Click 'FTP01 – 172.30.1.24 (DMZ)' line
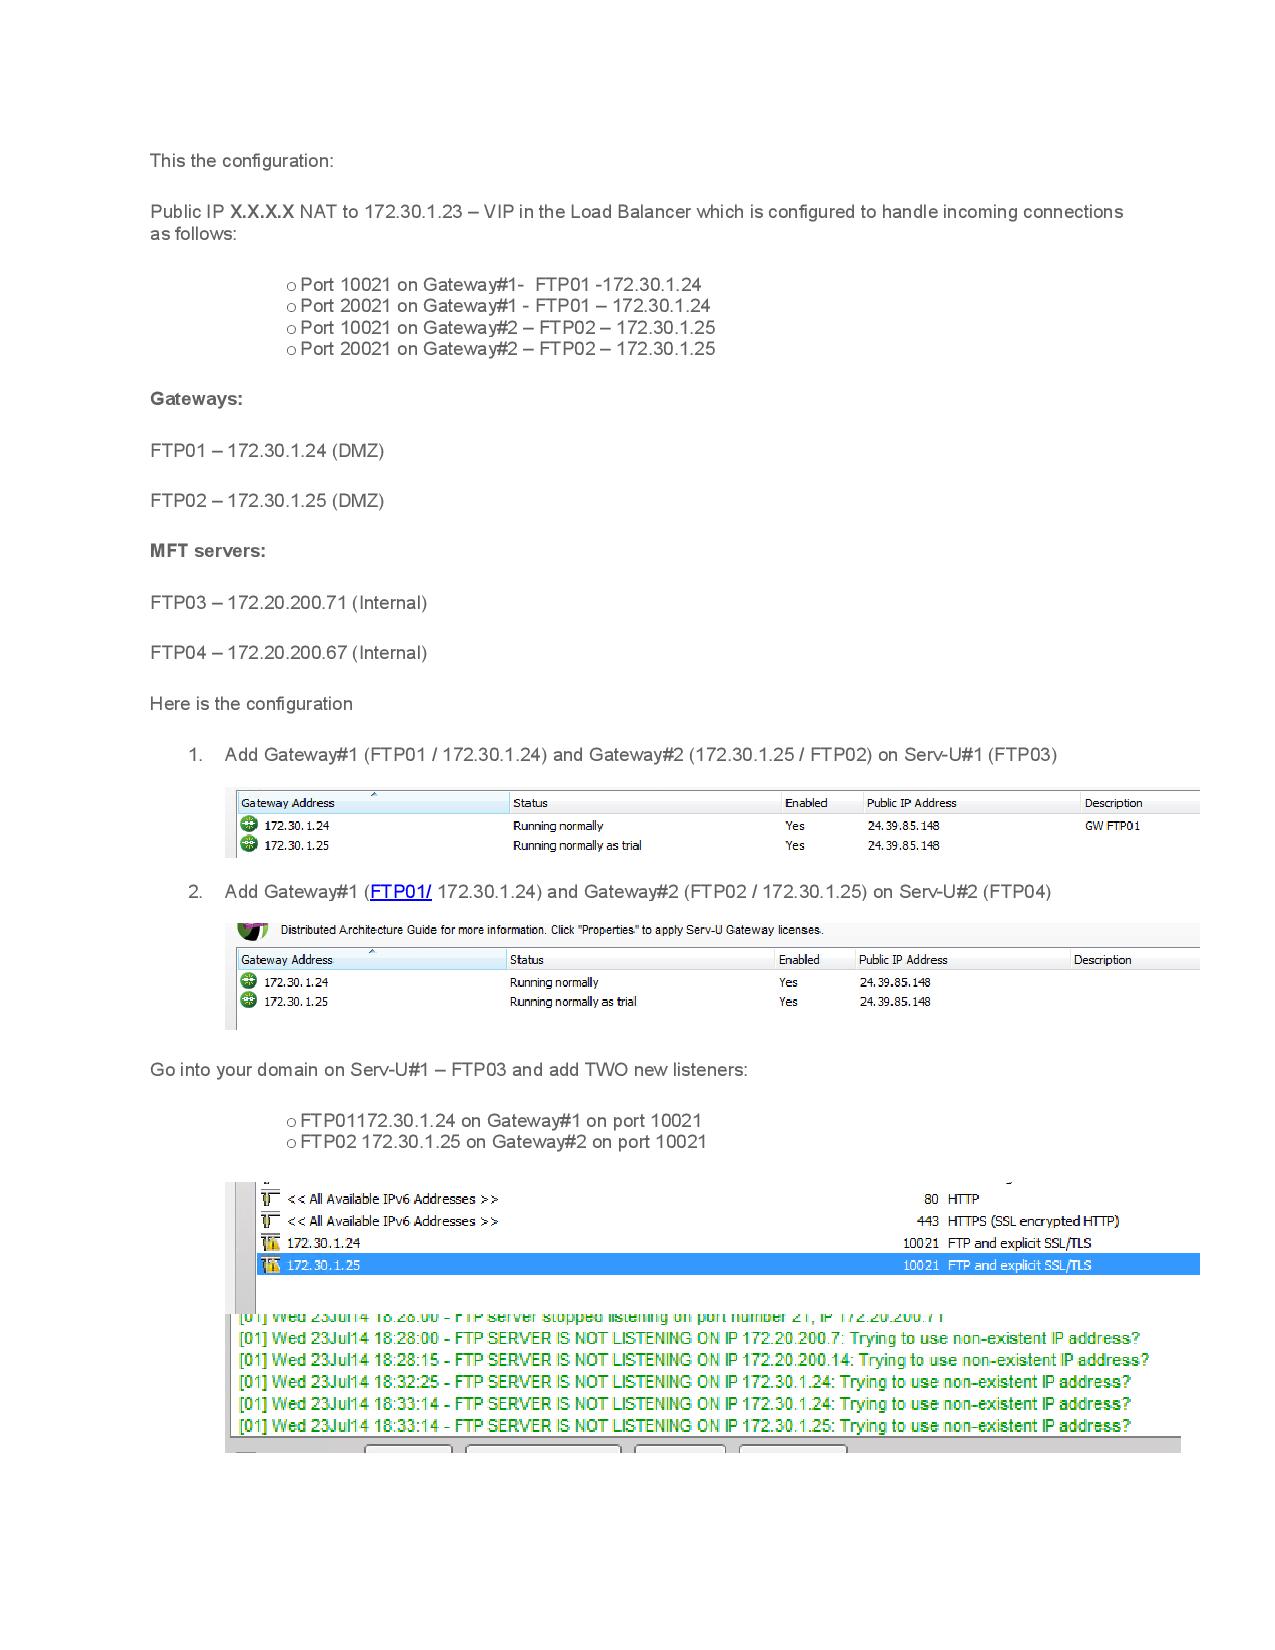 [x=267, y=451]
